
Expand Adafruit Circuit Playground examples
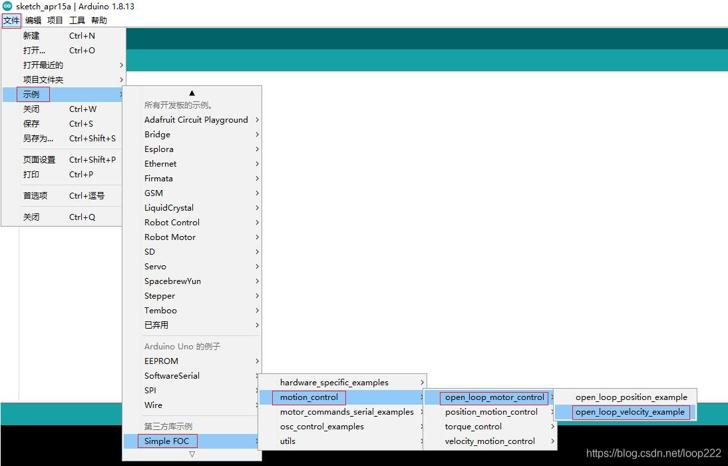tap(192, 120)
